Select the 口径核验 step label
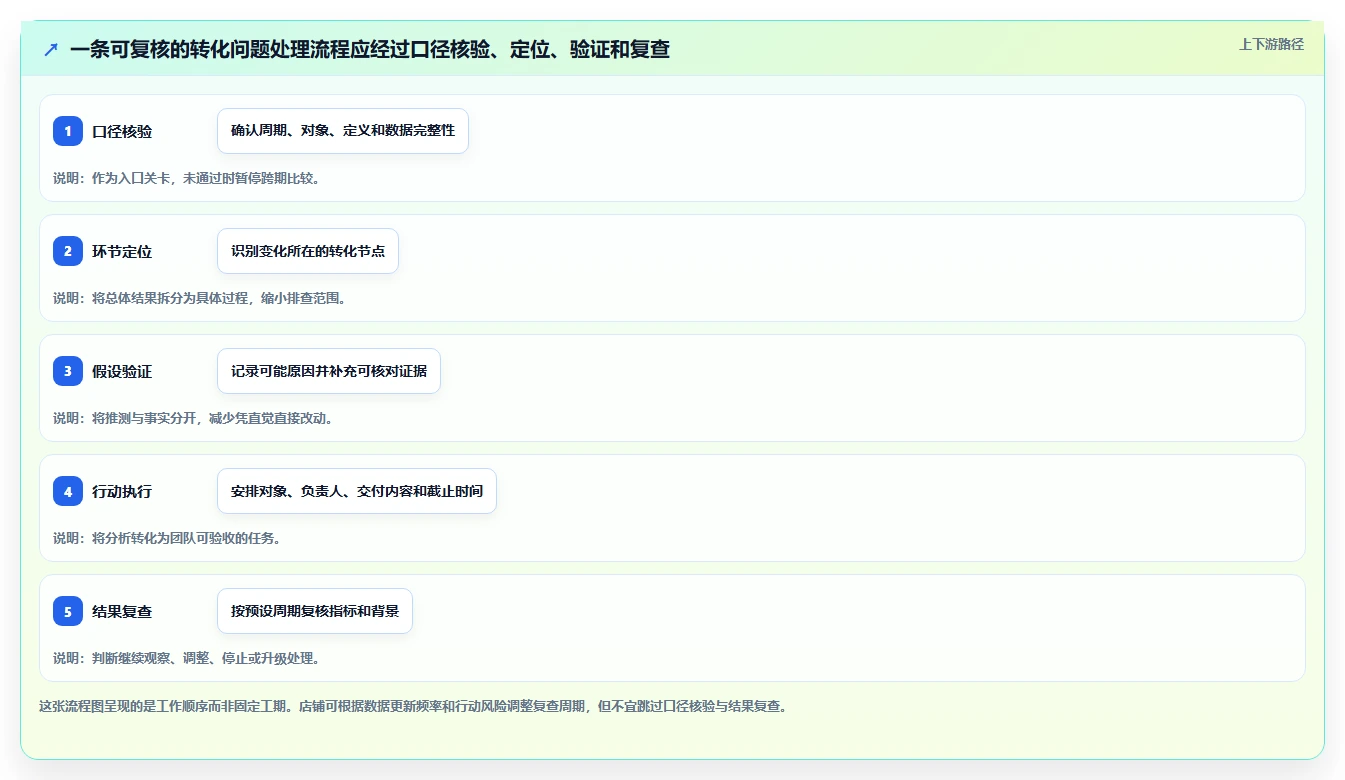The image size is (1345, 780). point(122,131)
